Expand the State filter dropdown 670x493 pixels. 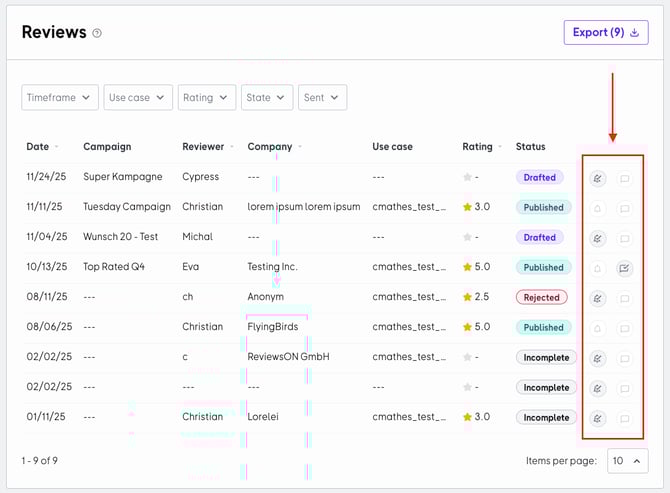click(267, 98)
